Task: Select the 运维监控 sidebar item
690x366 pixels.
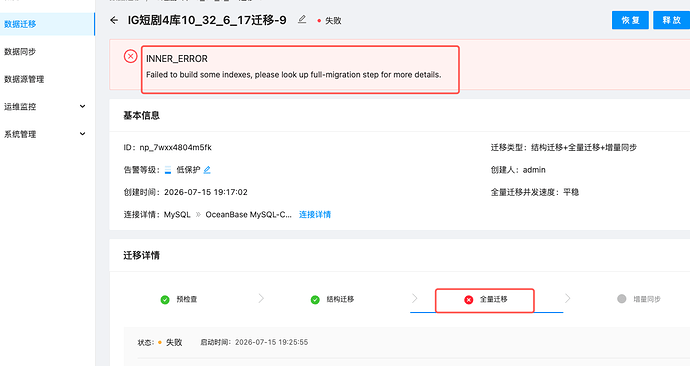Action: pos(20,106)
